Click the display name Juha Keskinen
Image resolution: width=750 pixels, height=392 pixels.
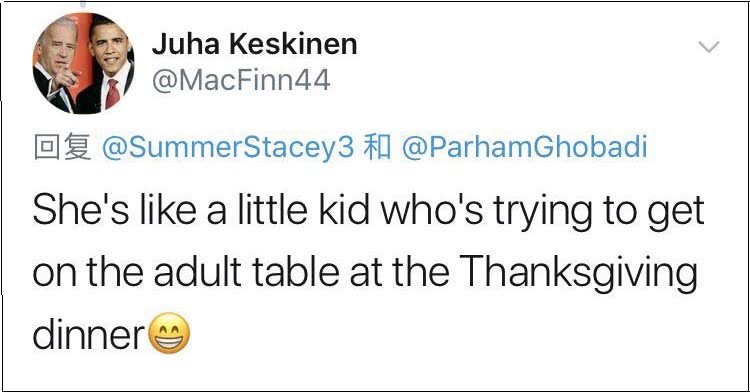pos(254,44)
